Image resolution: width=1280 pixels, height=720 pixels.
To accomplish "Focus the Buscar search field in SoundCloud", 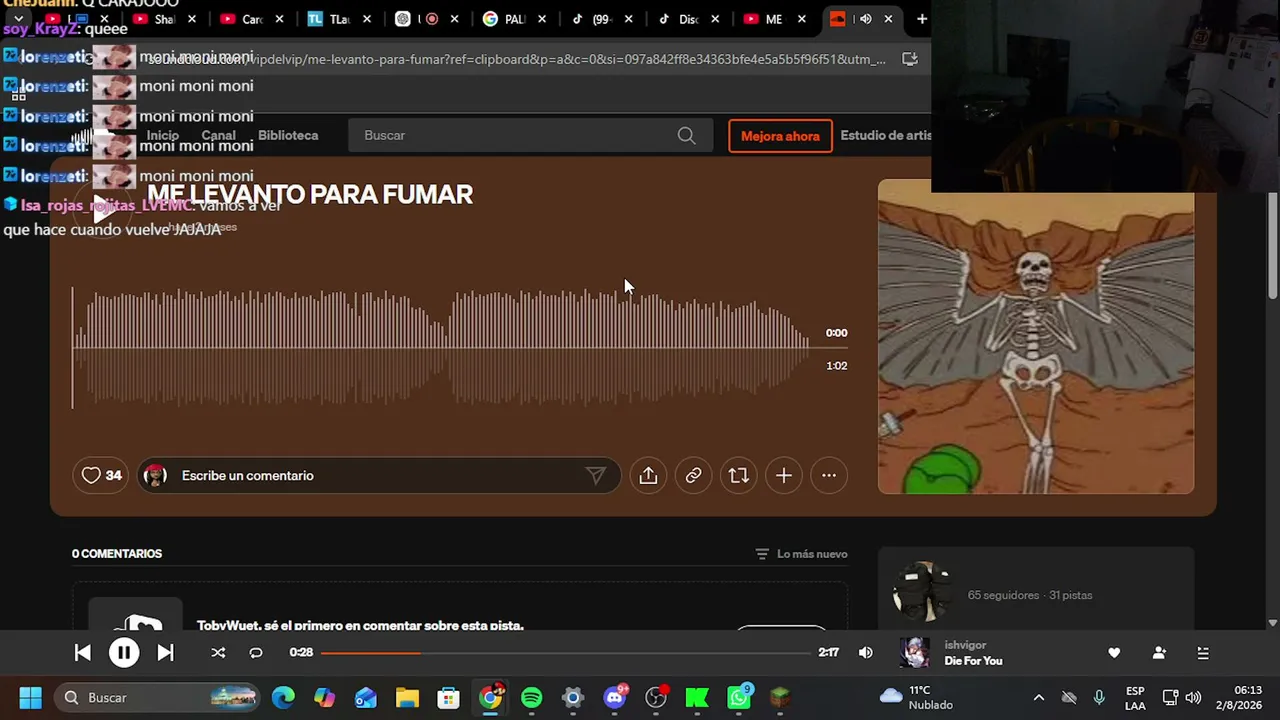I will (x=530, y=136).
